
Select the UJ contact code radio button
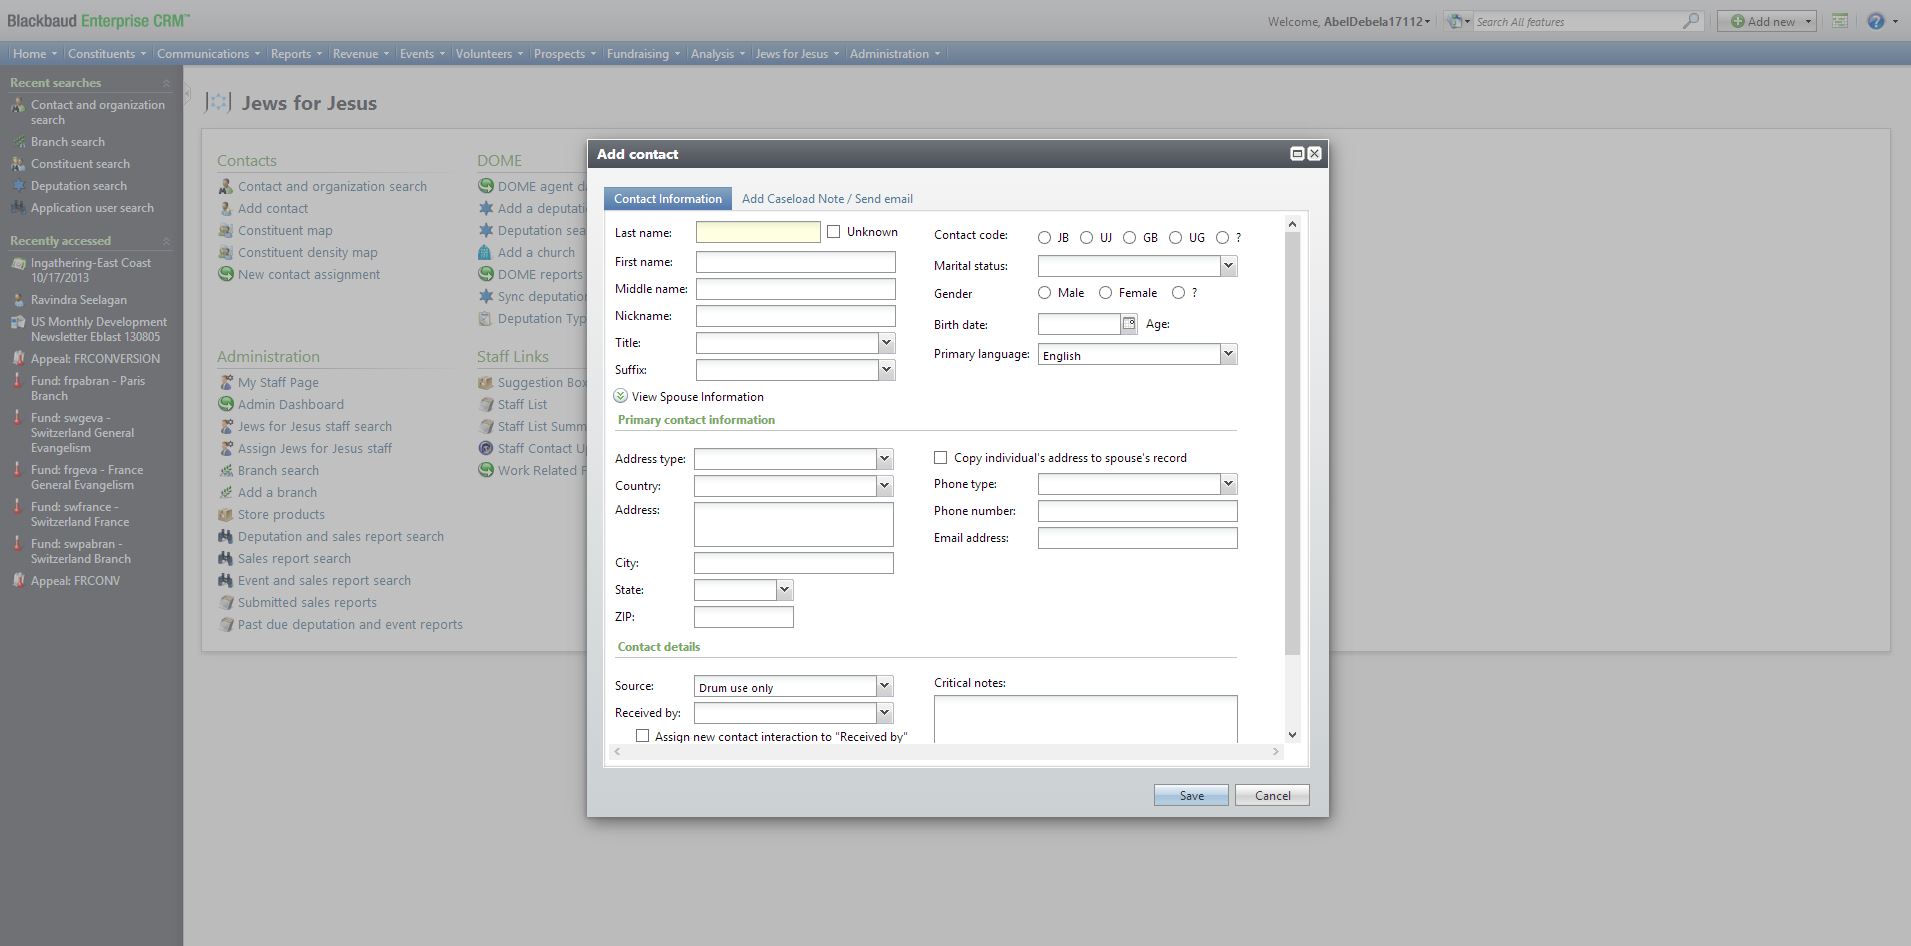(1086, 238)
